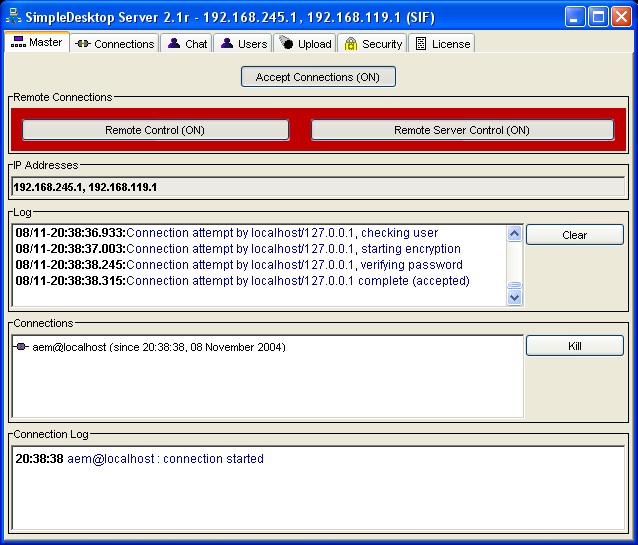Viewport: 638px width, 545px height.
Task: Click Kill to end the connection
Action: (x=575, y=346)
